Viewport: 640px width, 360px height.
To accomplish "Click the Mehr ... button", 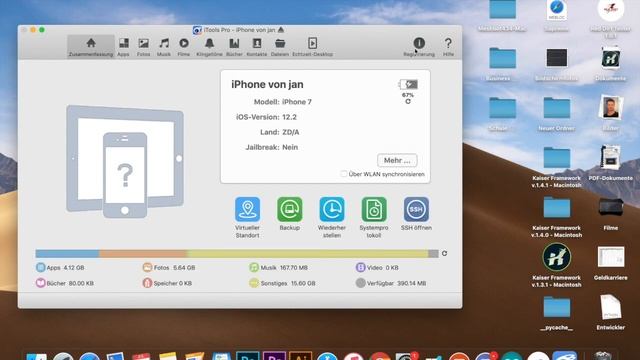I will (x=397, y=160).
